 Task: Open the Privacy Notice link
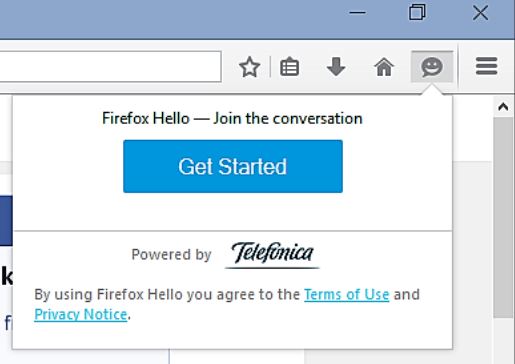tap(81, 315)
